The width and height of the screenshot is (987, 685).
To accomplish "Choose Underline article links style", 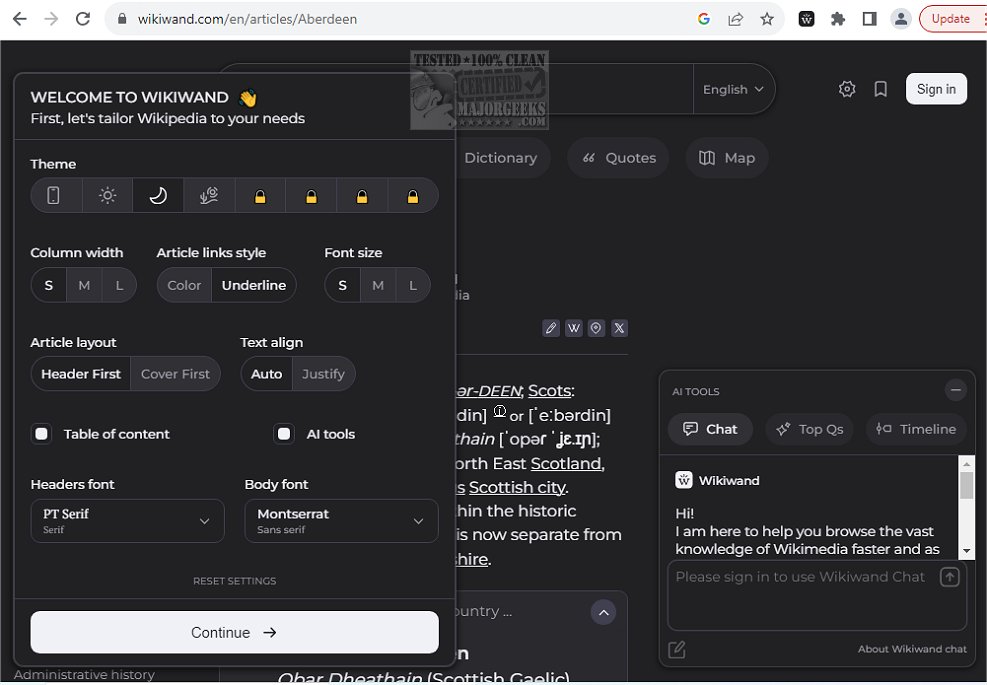I will coord(254,285).
